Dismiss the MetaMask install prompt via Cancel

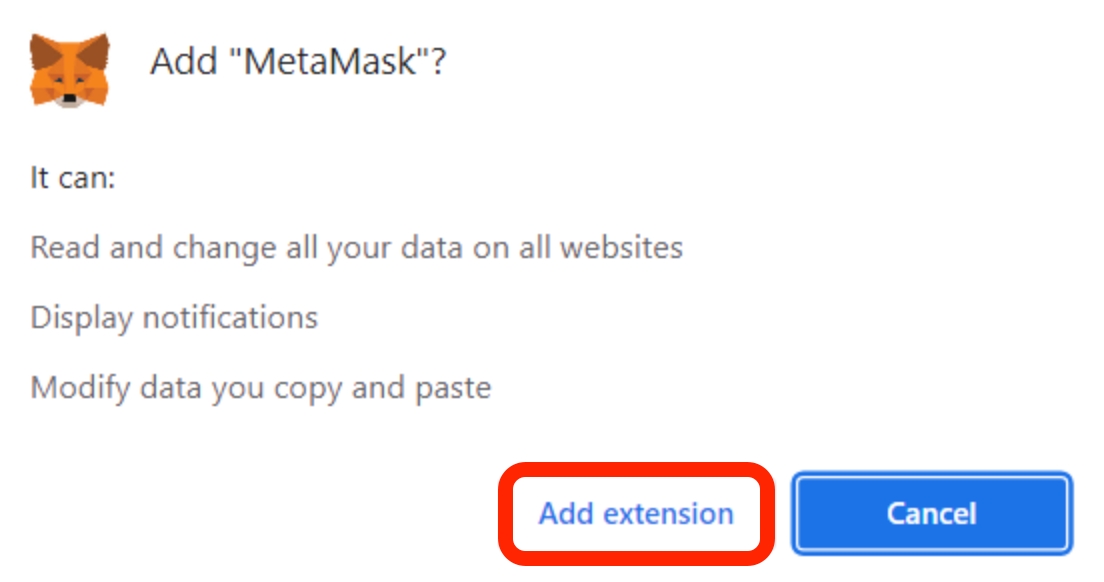(931, 514)
